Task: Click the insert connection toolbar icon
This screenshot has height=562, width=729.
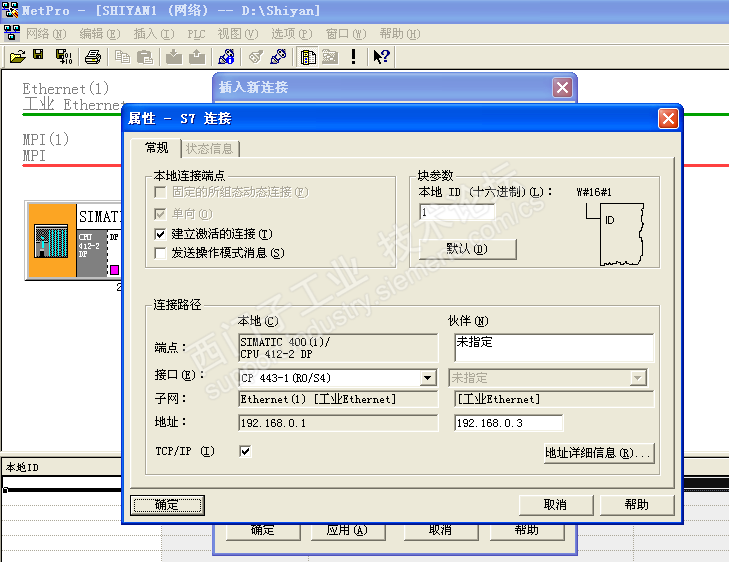Action: click(278, 57)
